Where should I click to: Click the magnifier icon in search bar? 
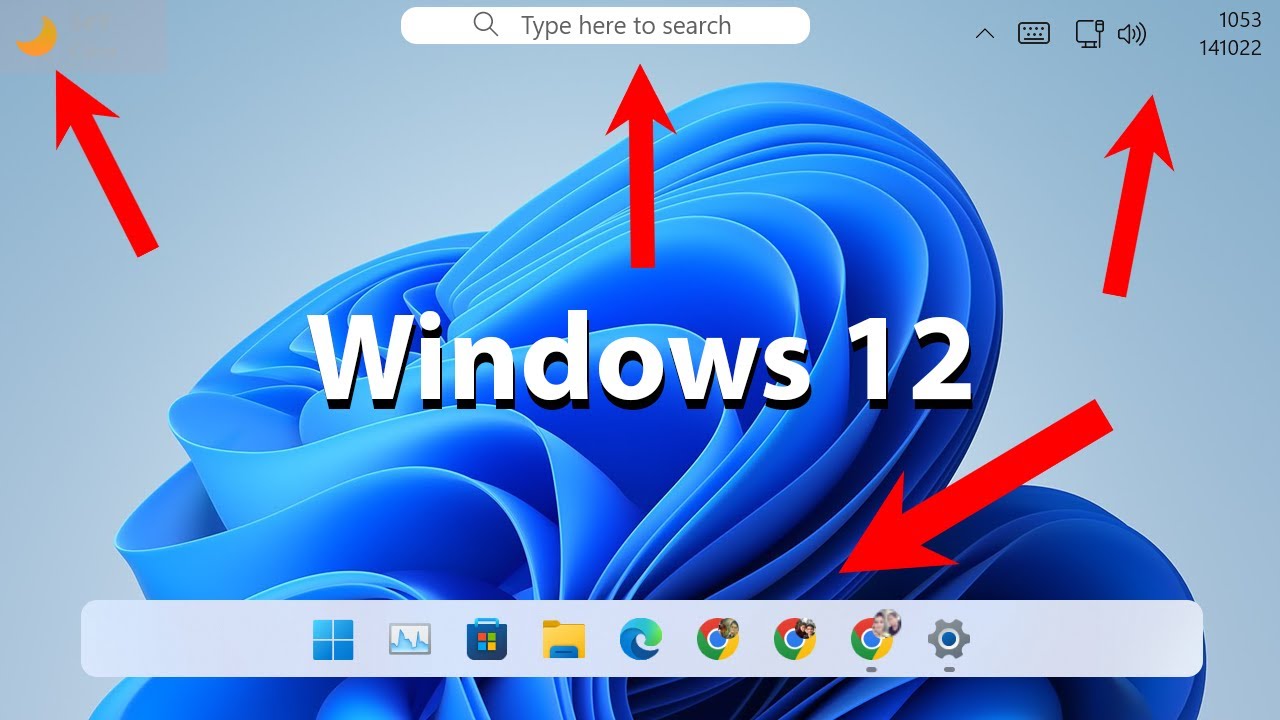tap(486, 25)
